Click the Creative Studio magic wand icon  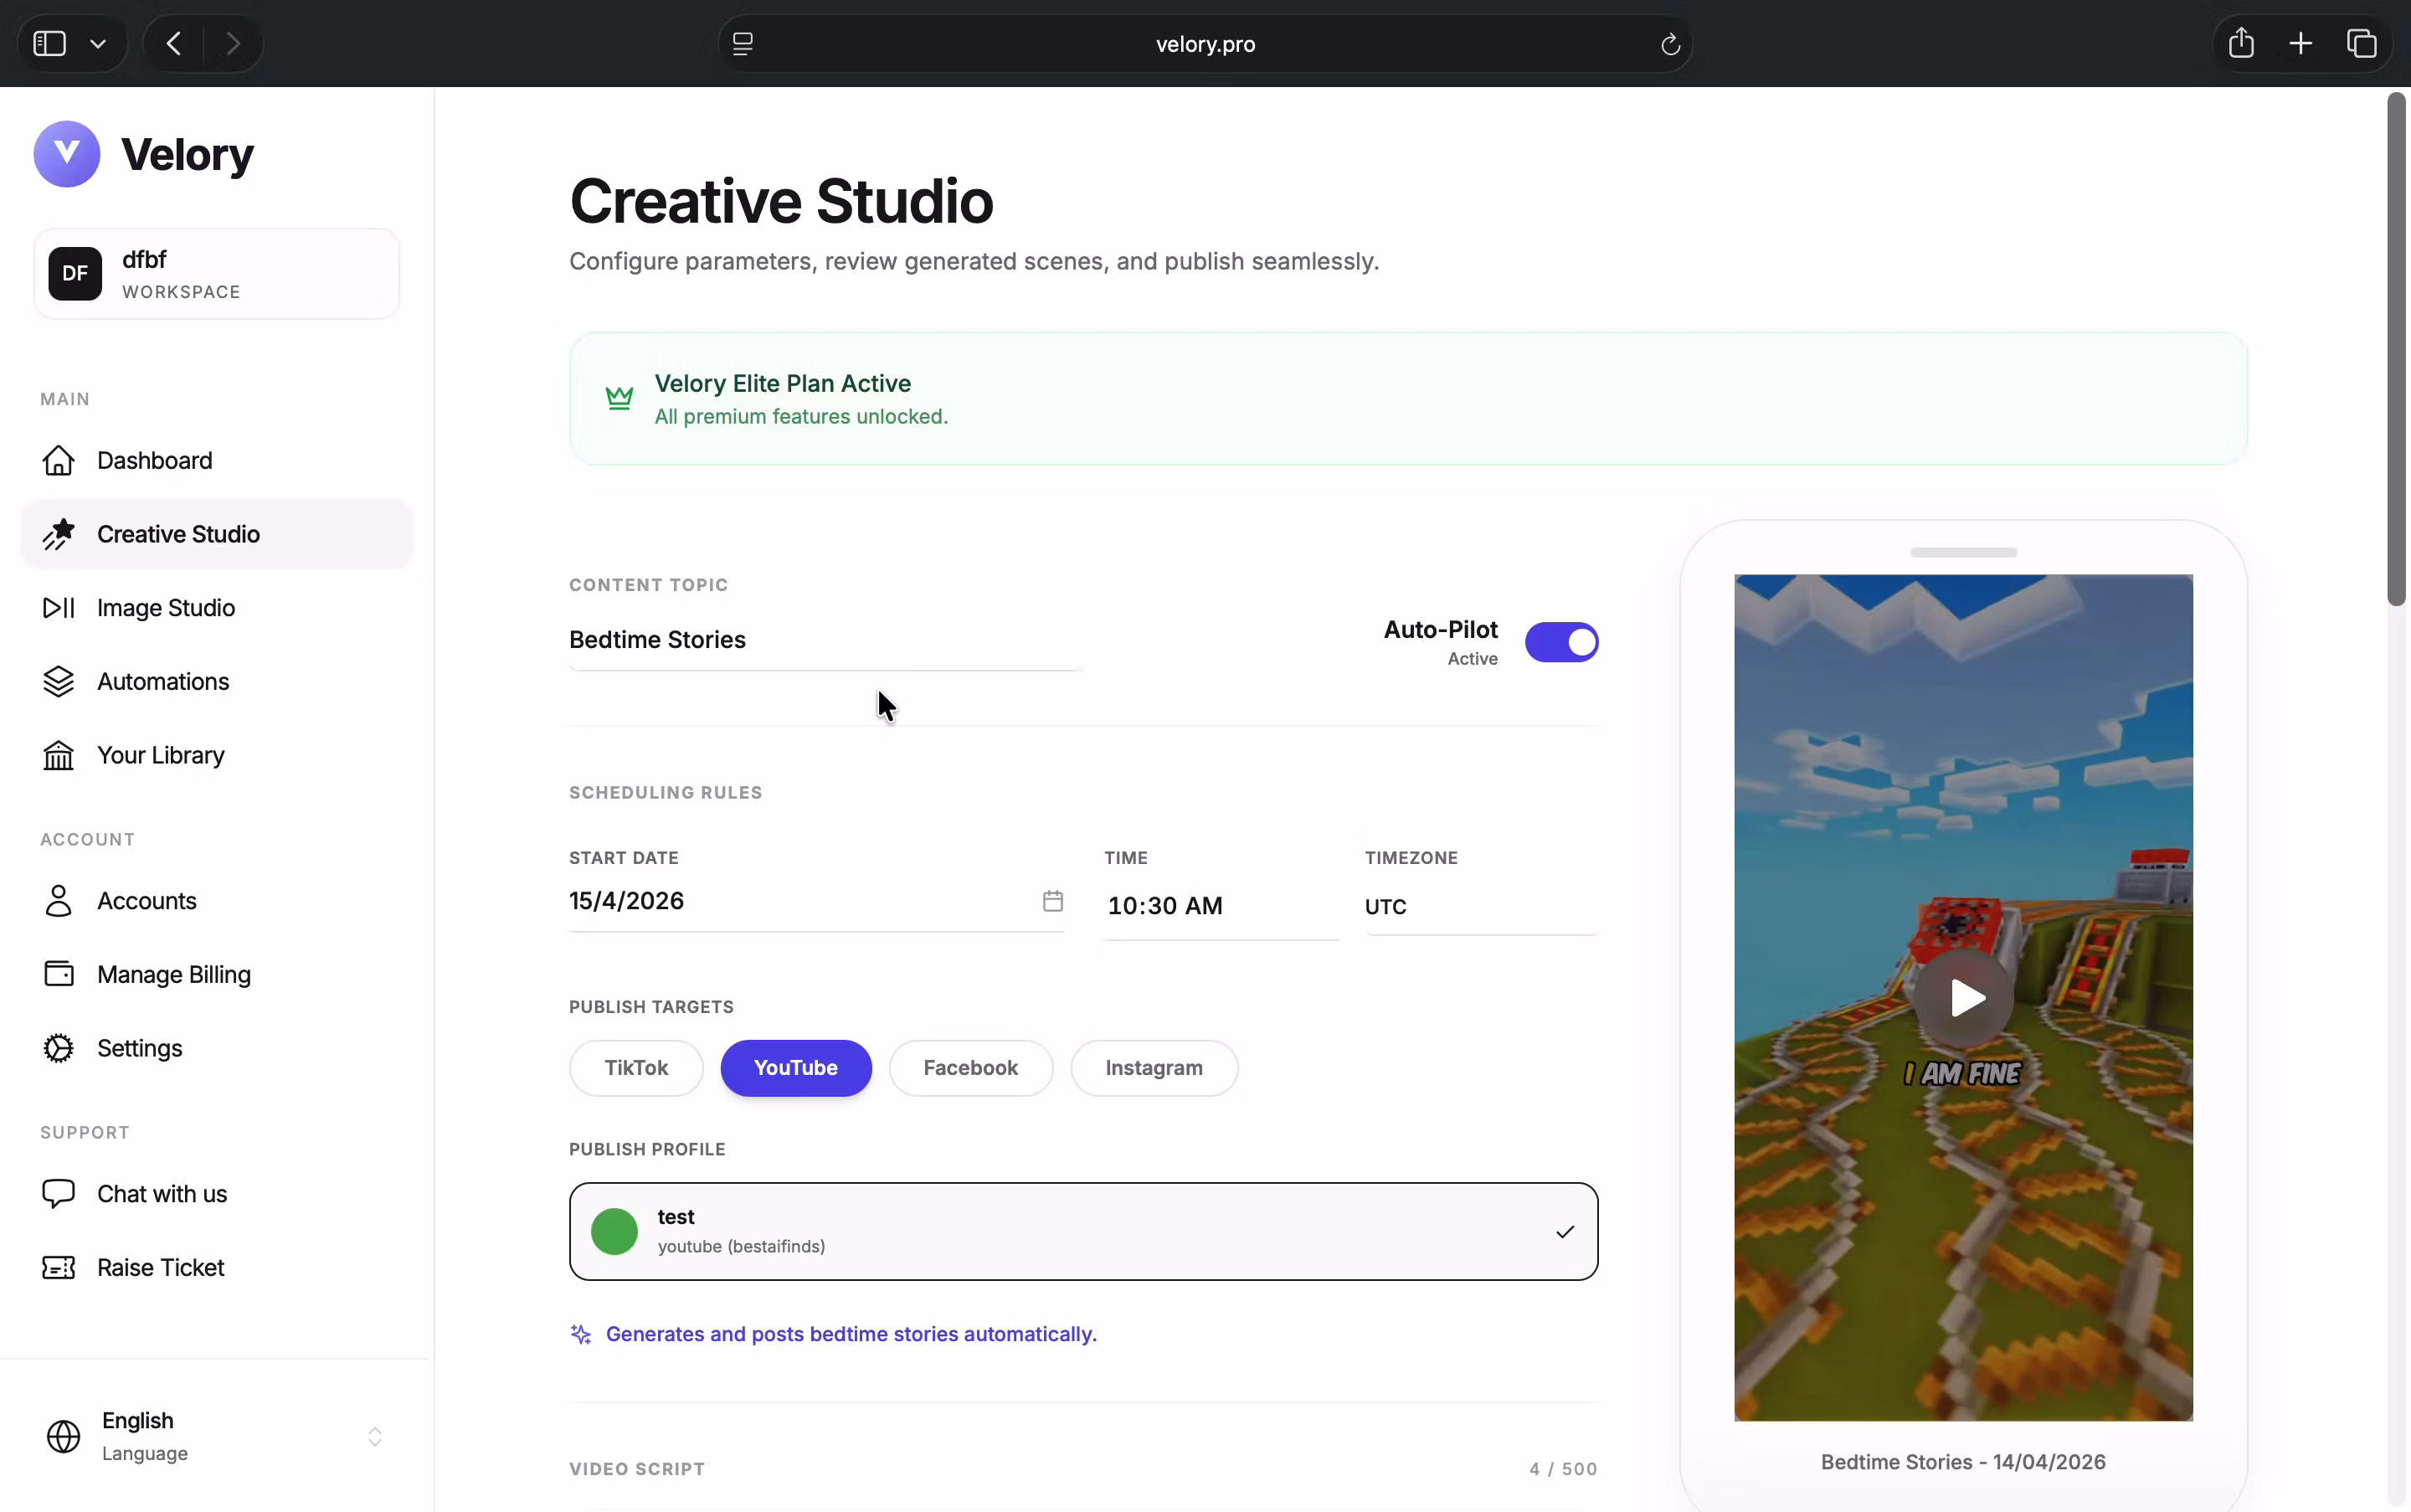click(59, 534)
